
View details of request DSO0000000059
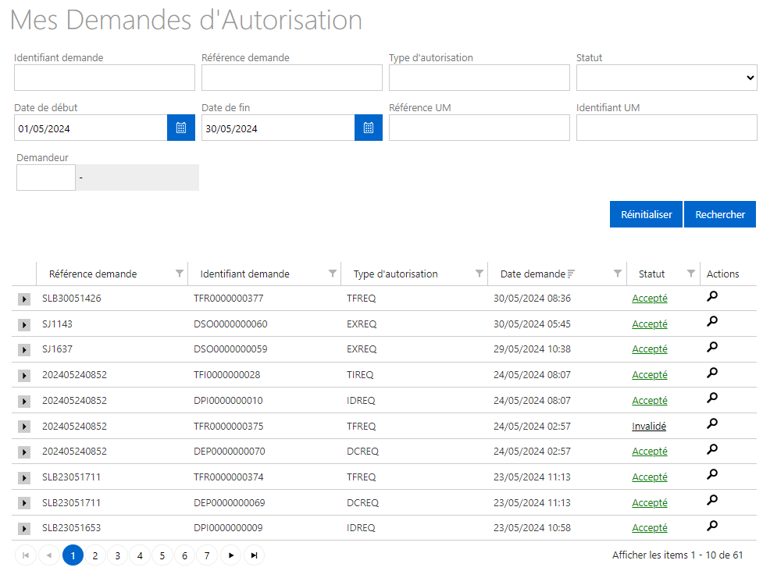click(x=712, y=347)
